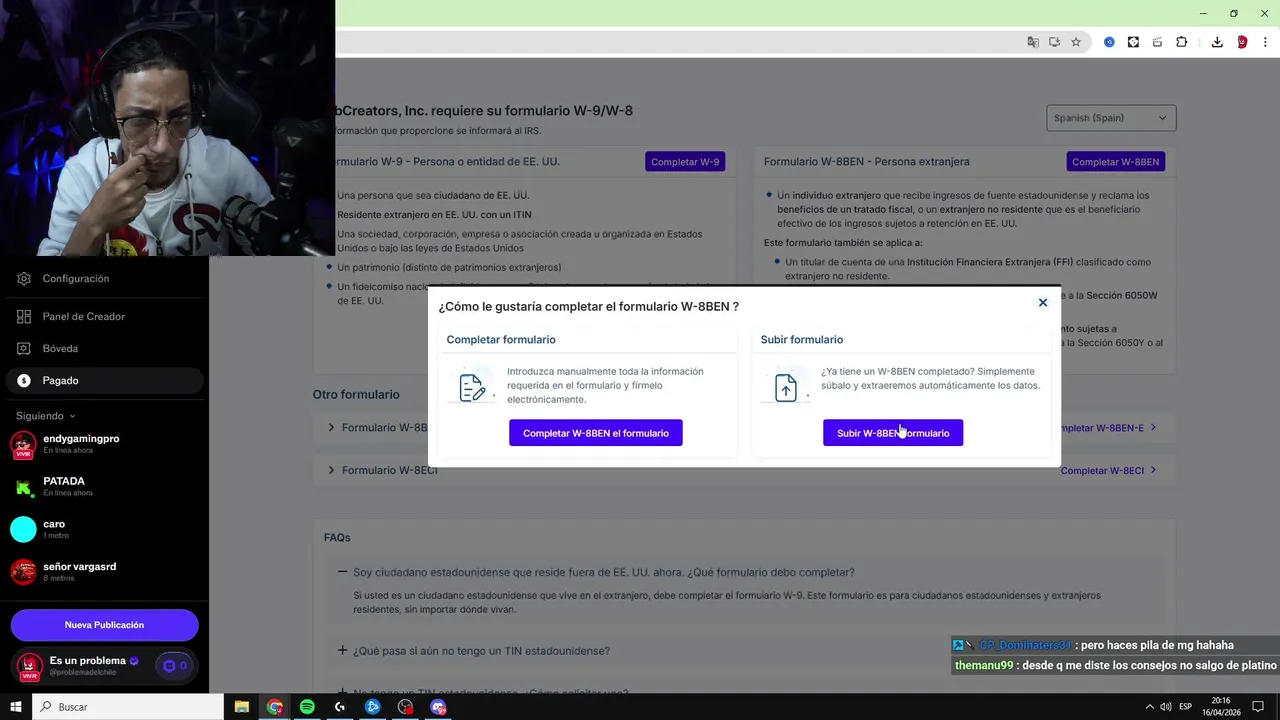Click the blue circular taskbar app icon
The height and width of the screenshot is (720, 1280).
tap(373, 707)
